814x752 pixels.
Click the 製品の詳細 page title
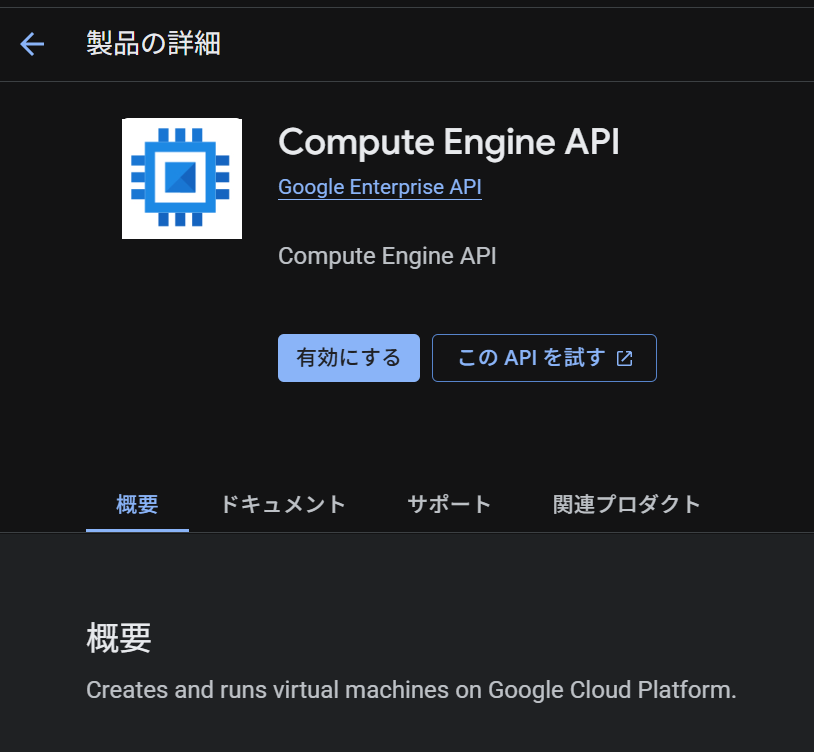pos(153,44)
